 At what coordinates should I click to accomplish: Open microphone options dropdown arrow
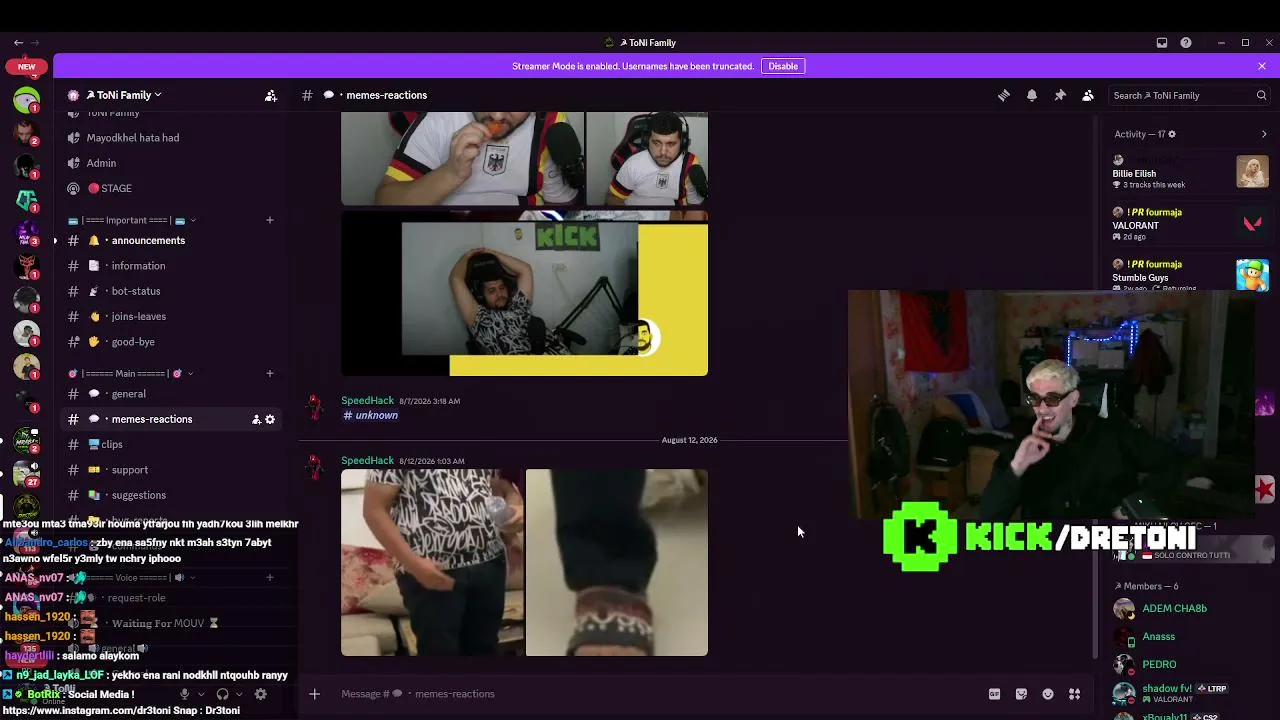(200, 694)
